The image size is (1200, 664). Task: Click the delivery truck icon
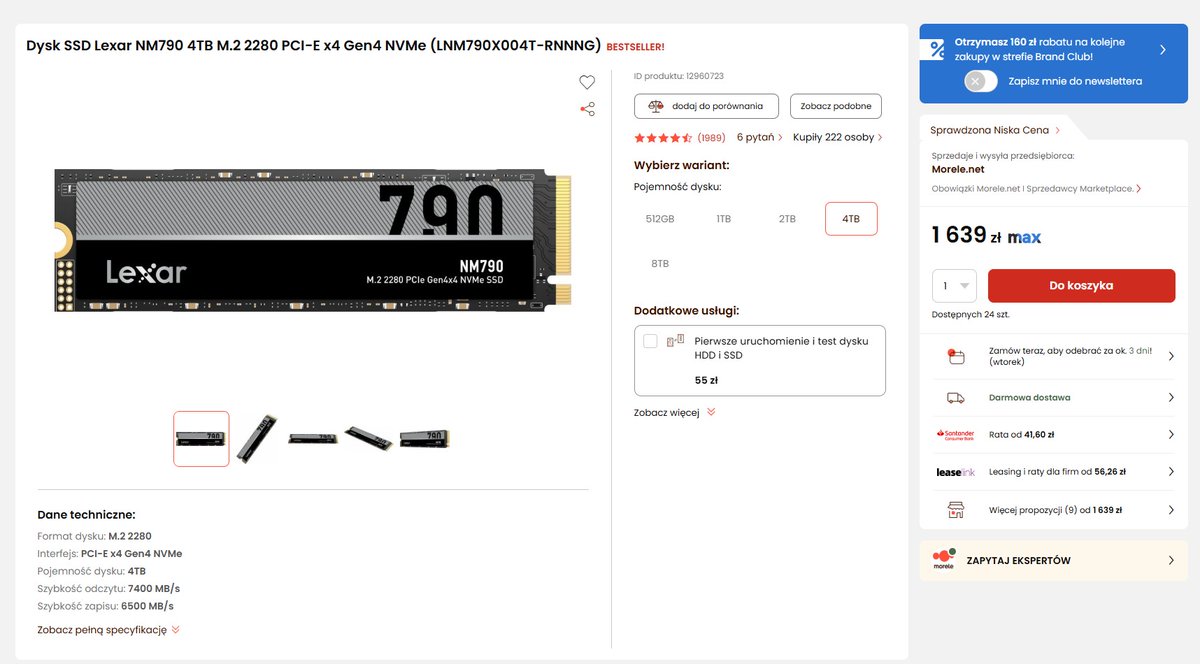click(955, 398)
